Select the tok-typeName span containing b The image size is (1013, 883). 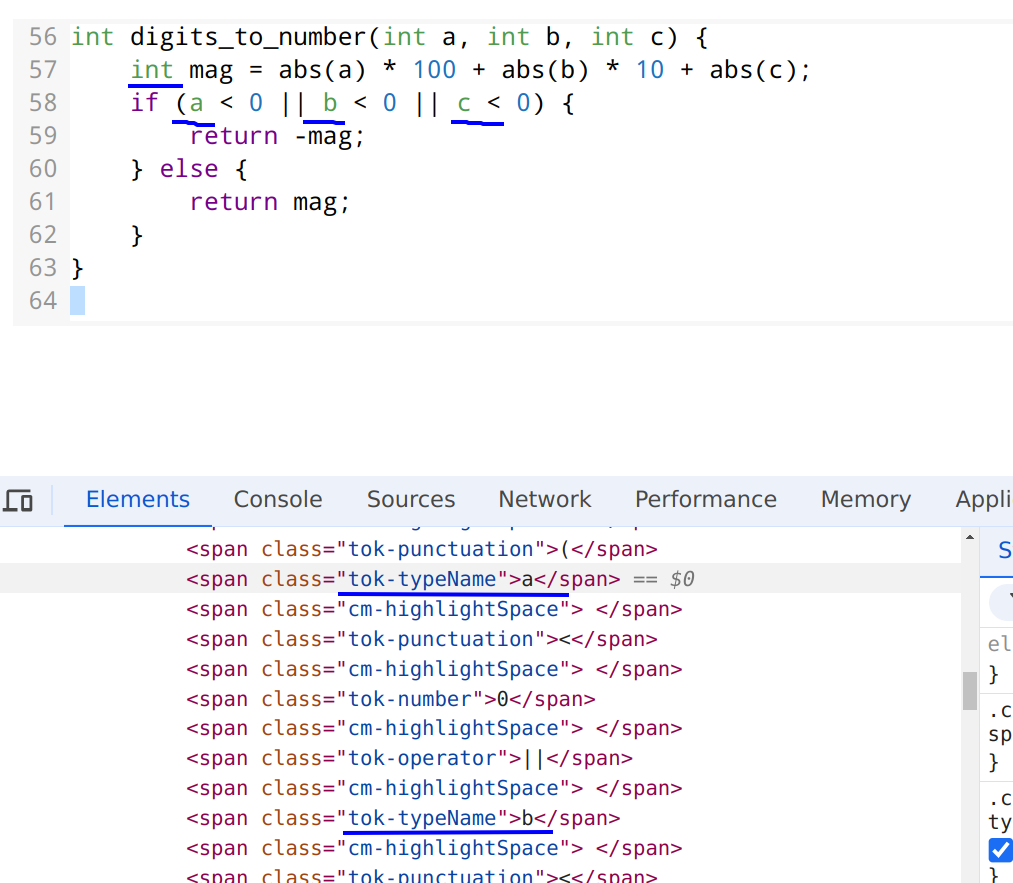tap(402, 818)
